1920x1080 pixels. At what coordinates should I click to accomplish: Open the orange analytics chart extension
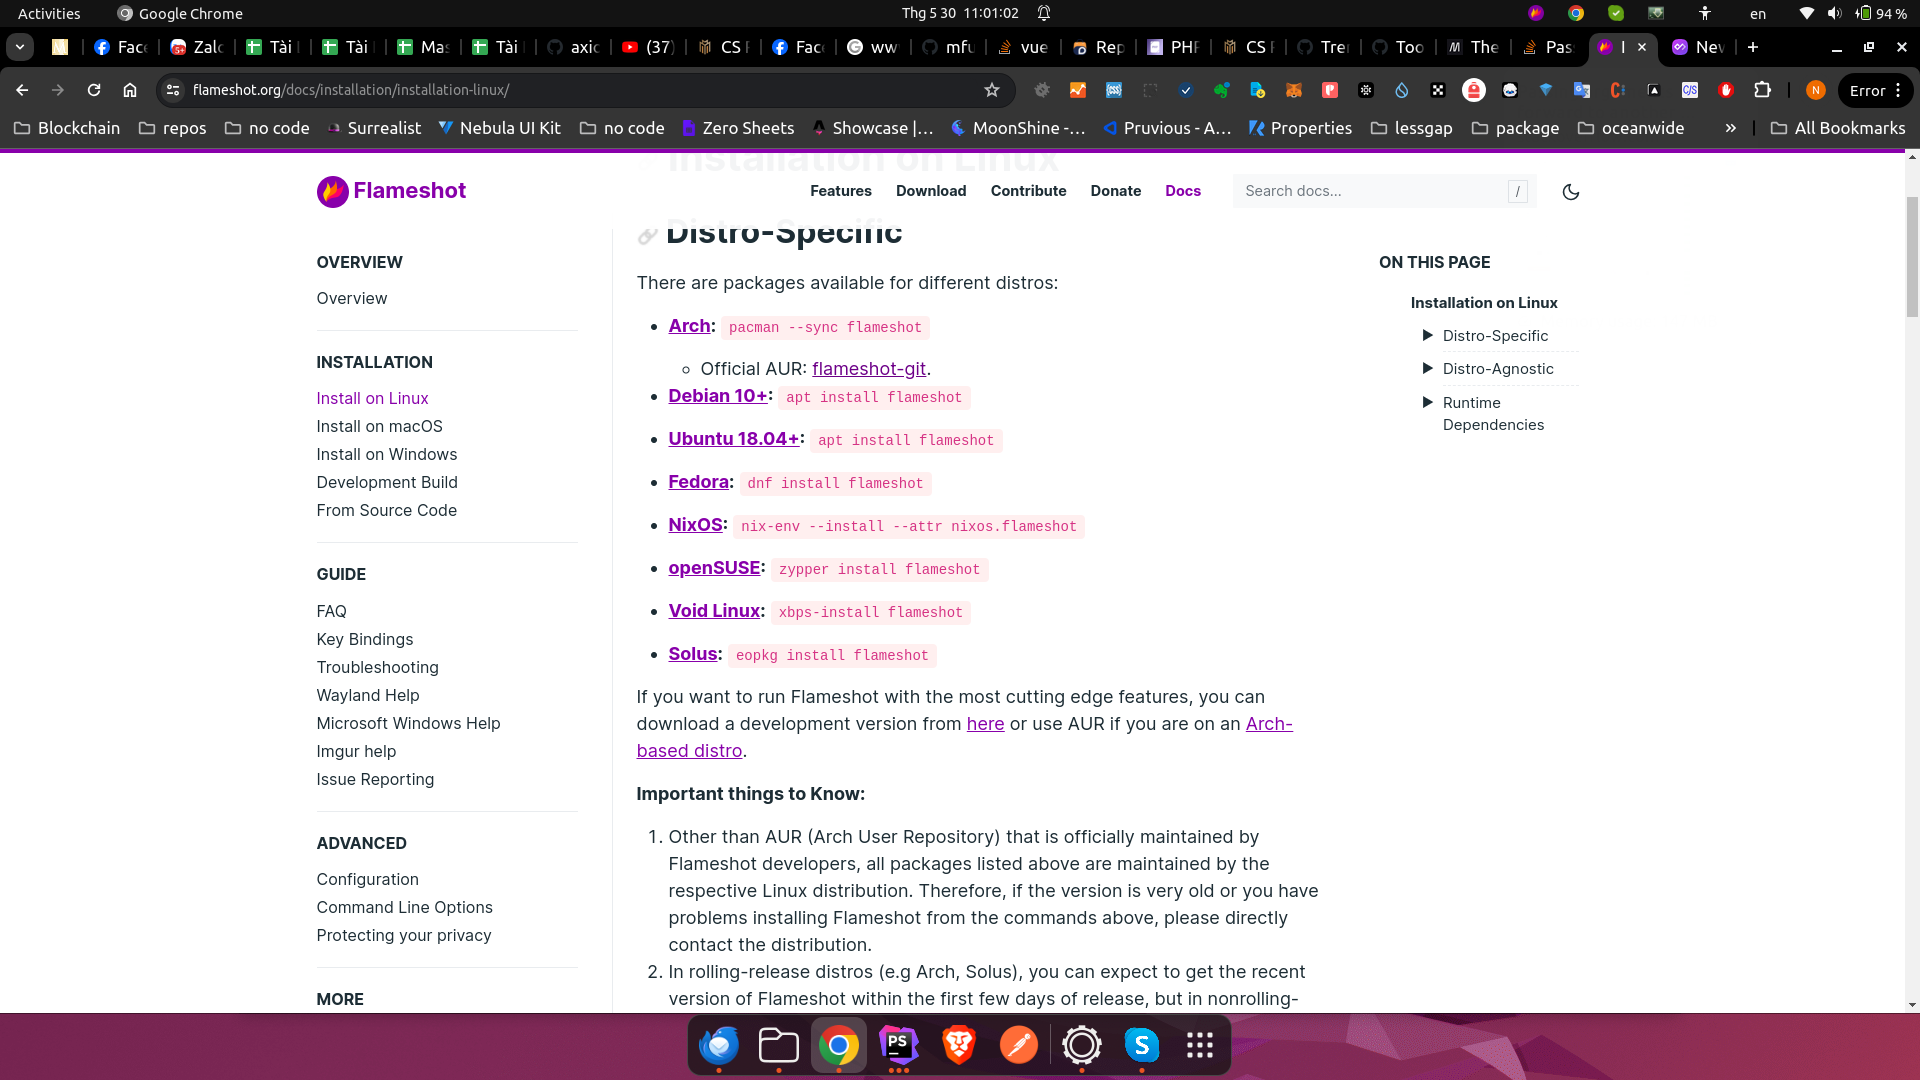pos(1078,90)
